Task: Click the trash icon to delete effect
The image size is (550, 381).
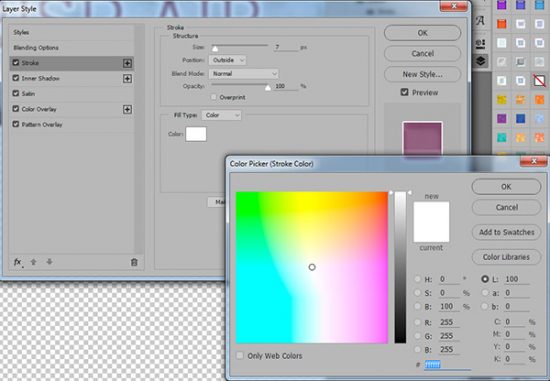Action: click(134, 262)
